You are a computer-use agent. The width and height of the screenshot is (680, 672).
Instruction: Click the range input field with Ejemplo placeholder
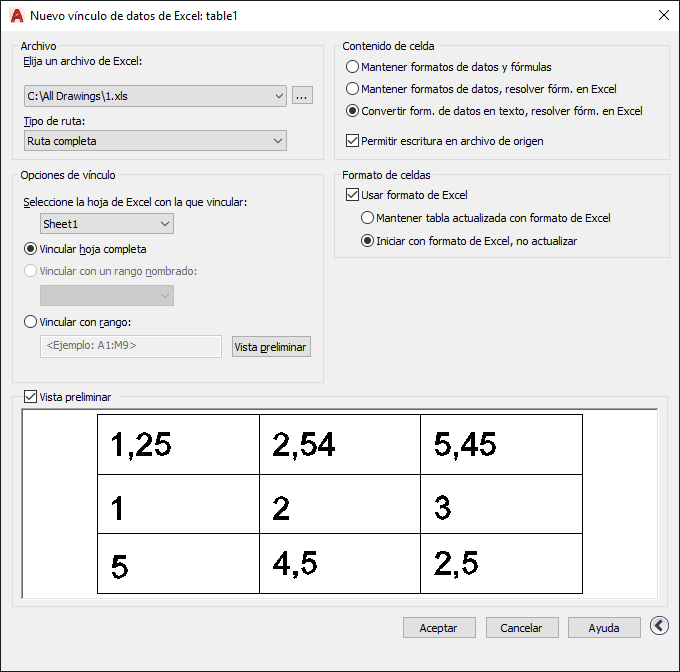131,346
